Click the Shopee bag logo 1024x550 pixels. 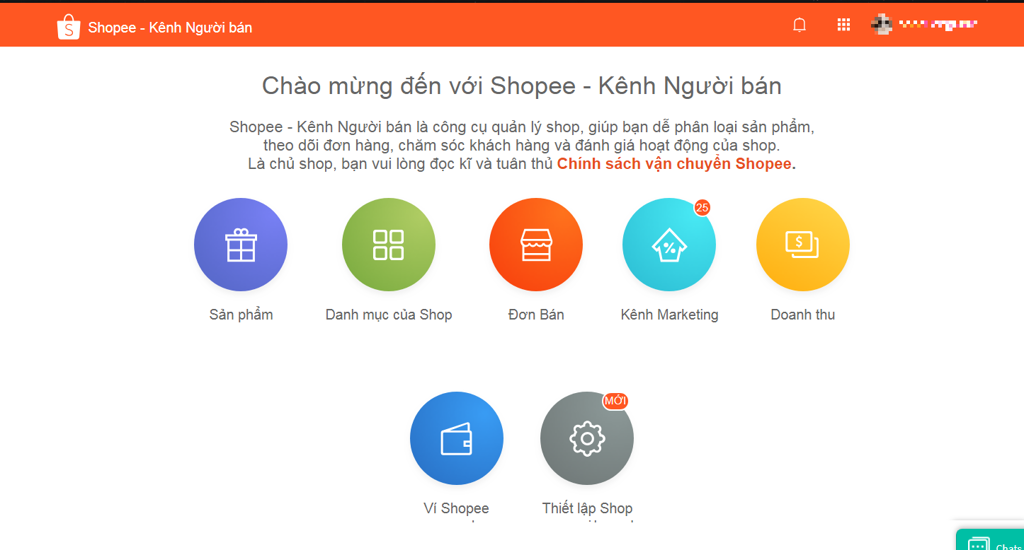(x=69, y=27)
